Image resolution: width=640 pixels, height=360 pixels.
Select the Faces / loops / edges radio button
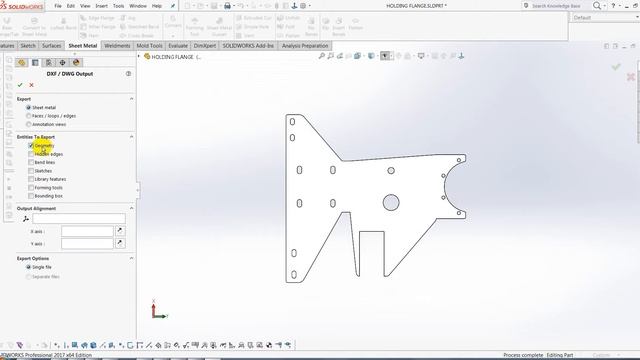[x=29, y=116]
